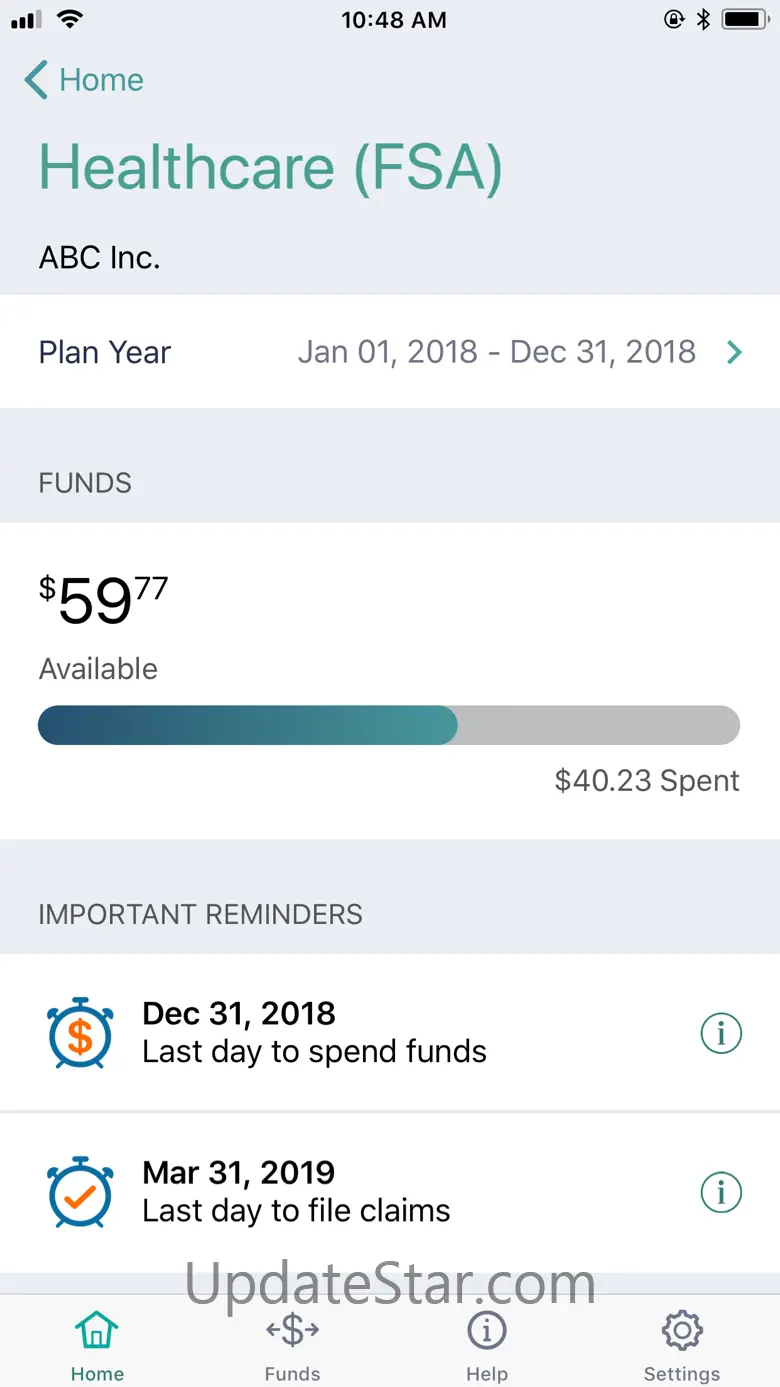
Task: Open Plan Year date range selector
Action: click(497, 352)
